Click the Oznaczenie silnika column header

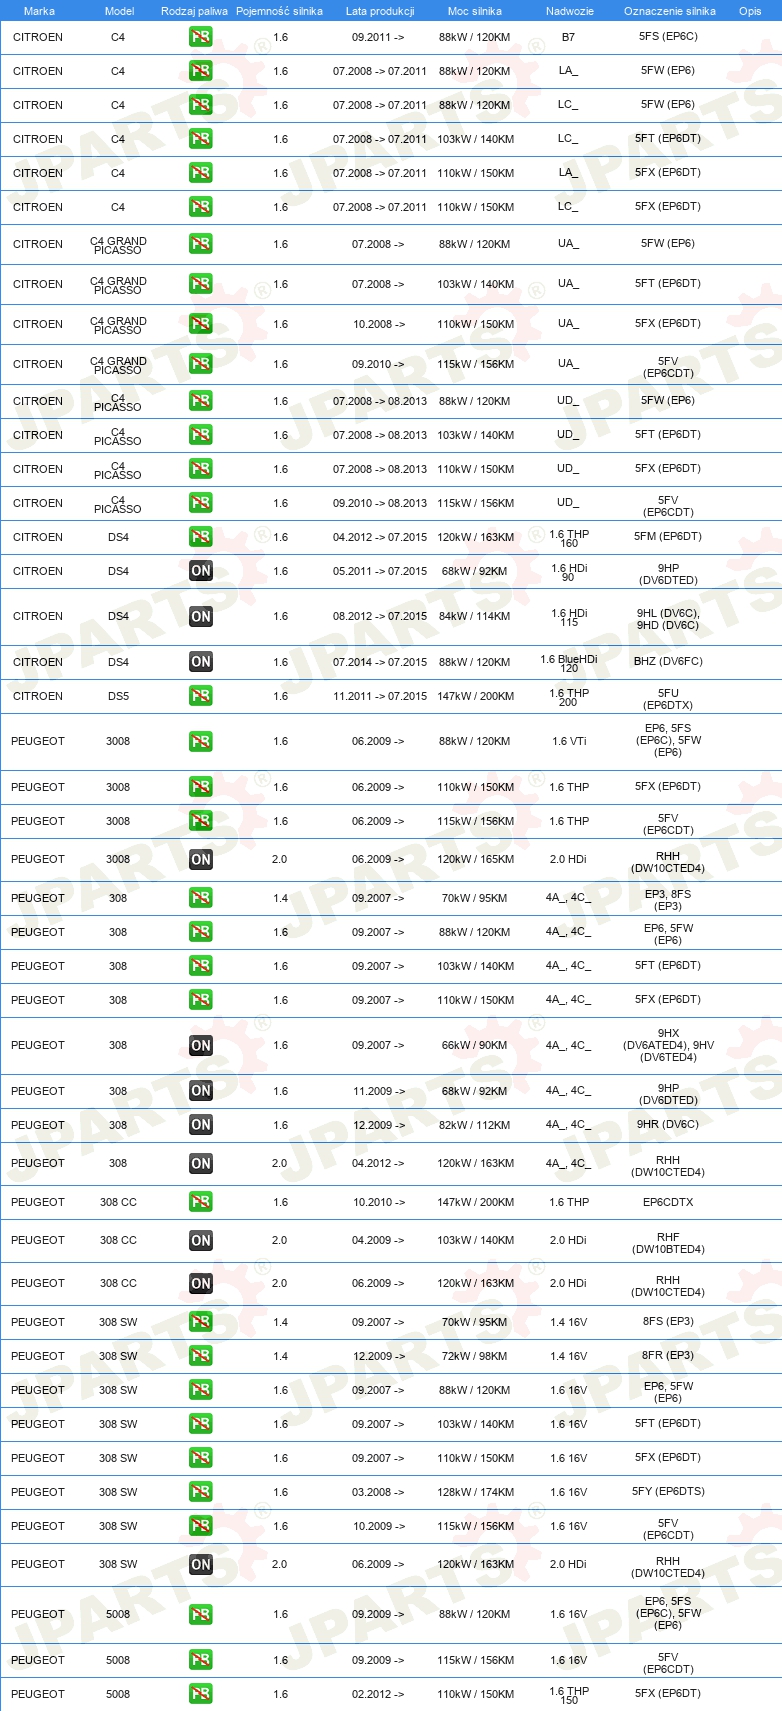coord(670,11)
